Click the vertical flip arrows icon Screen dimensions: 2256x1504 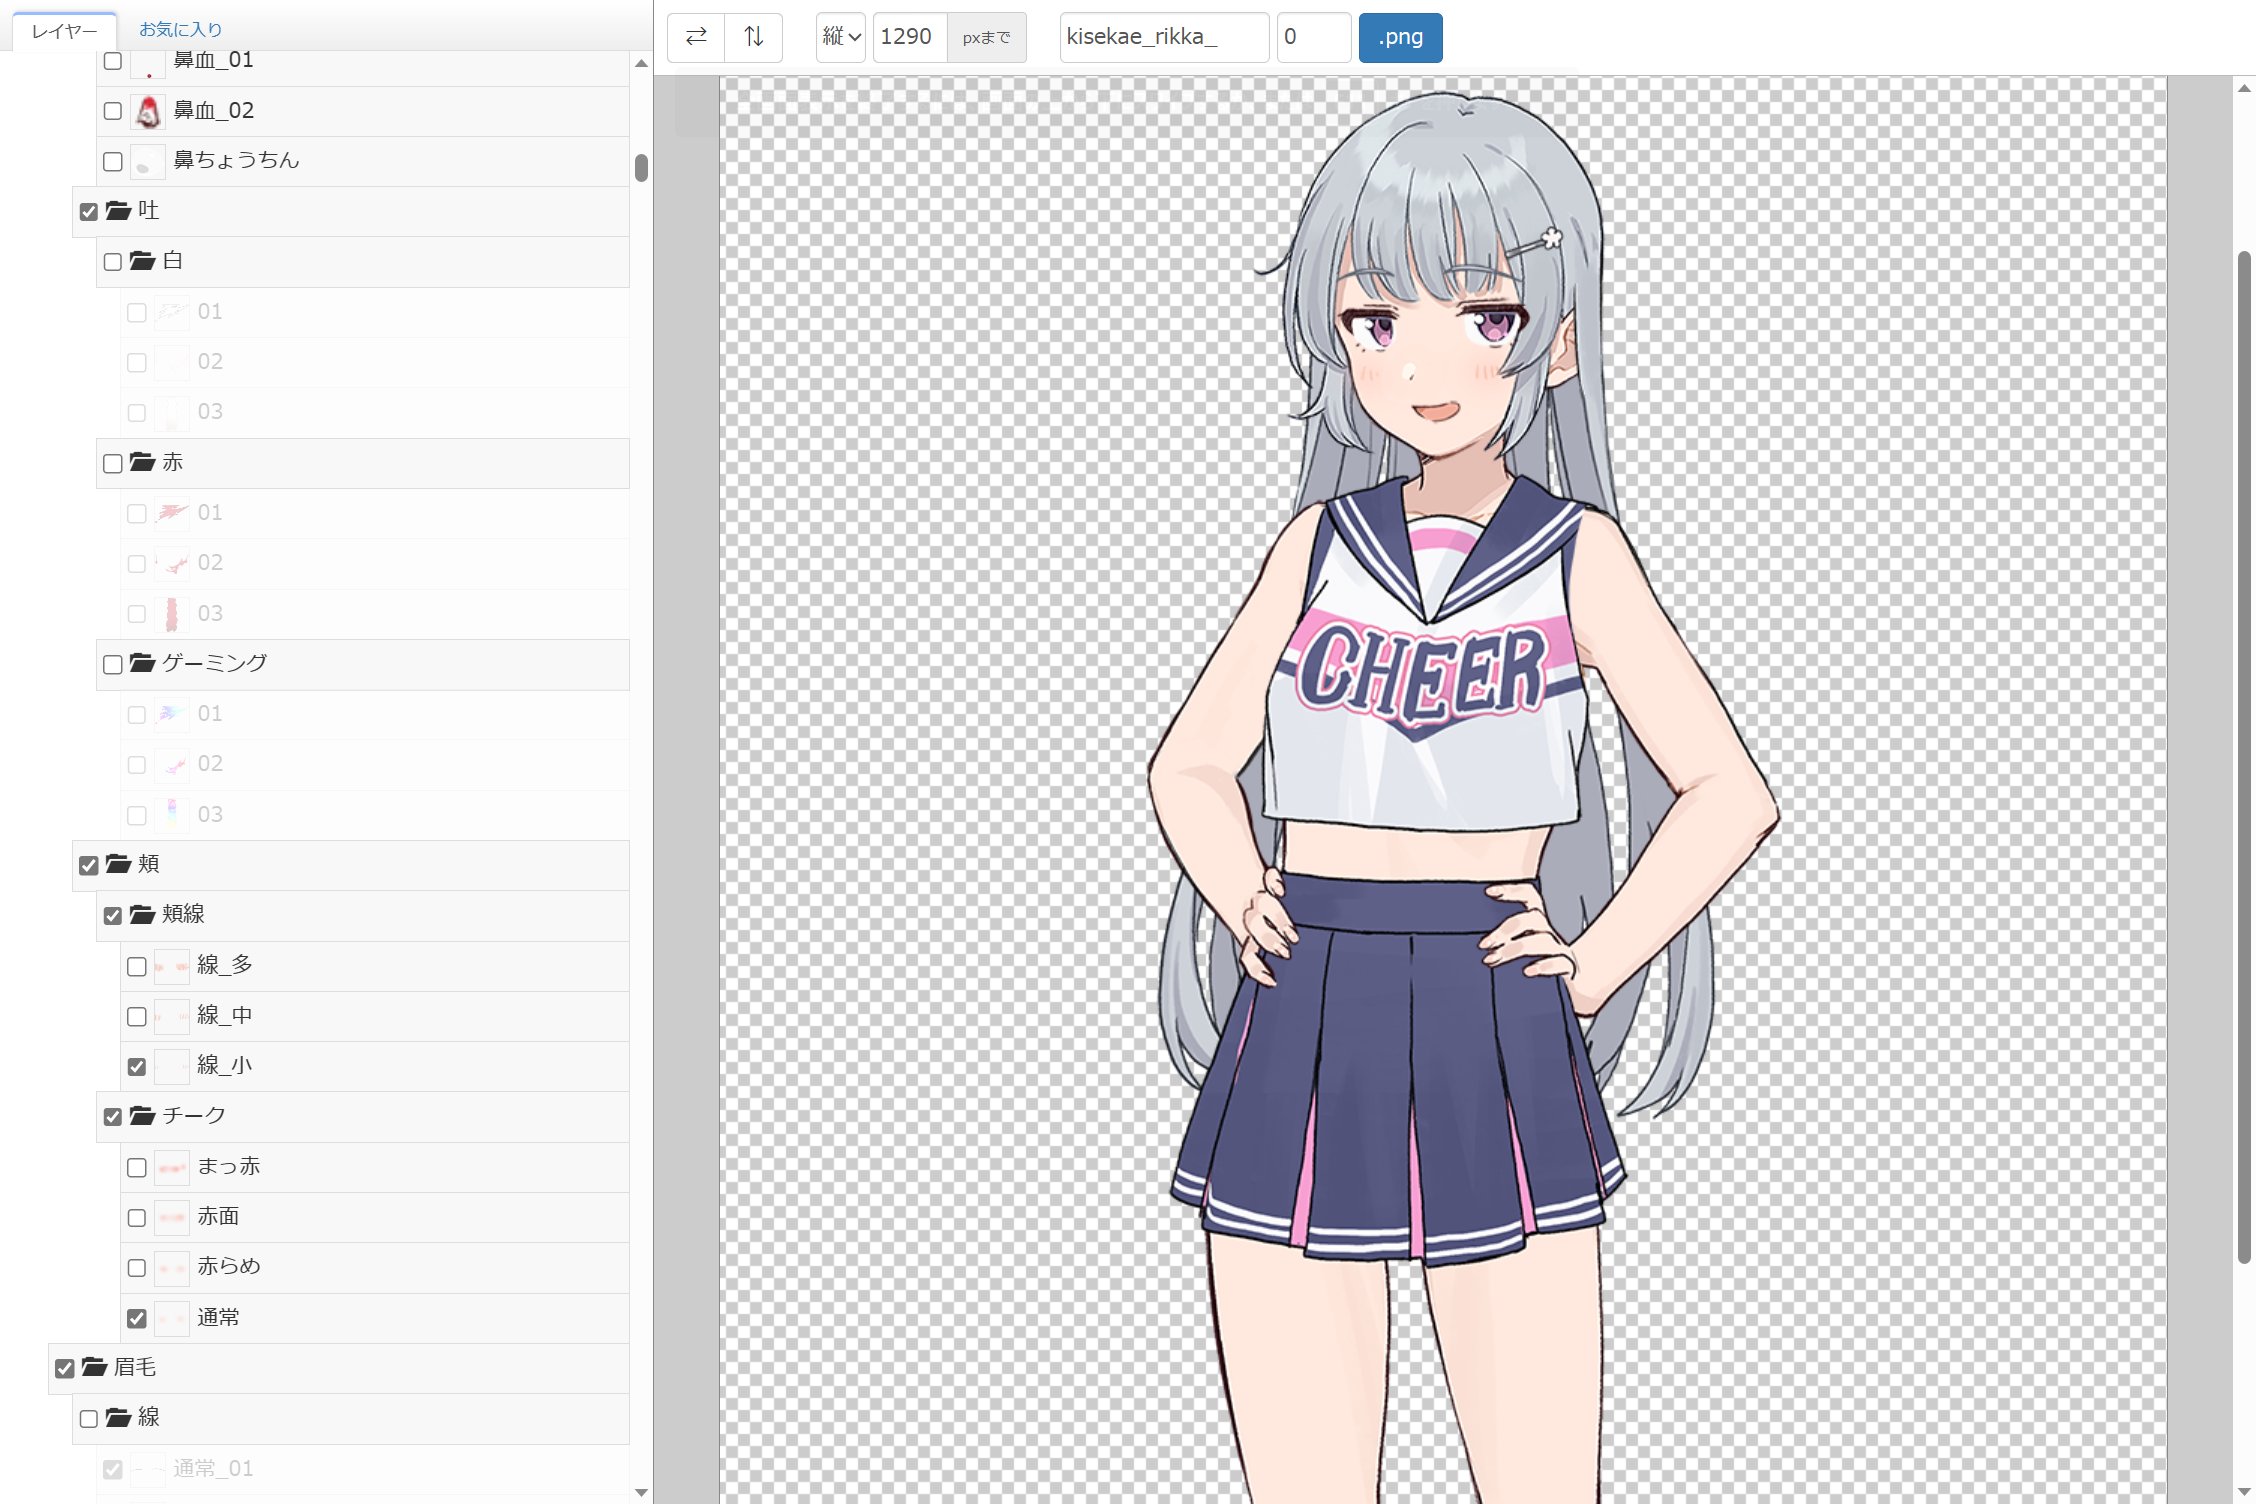(x=754, y=37)
